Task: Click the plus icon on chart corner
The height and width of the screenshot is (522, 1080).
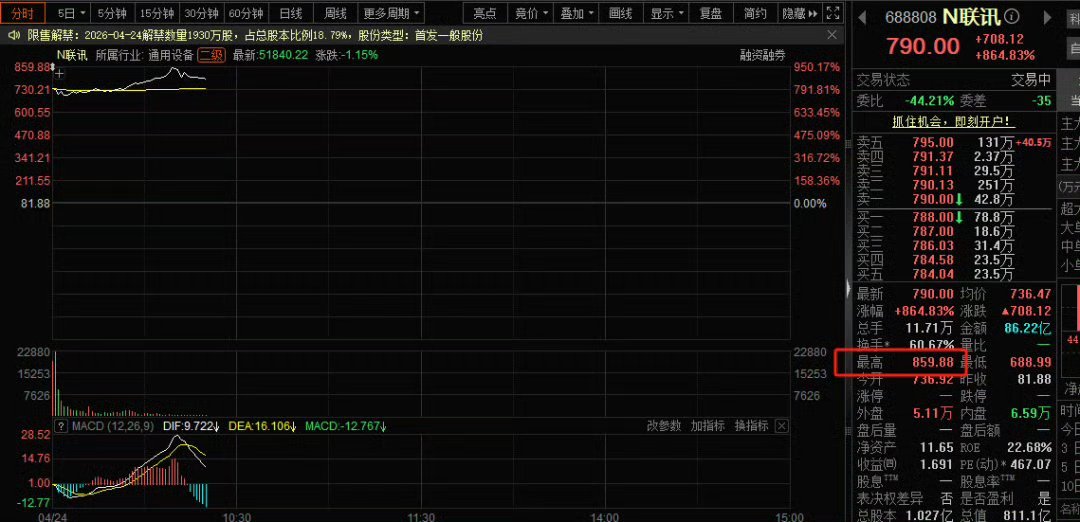Action: [59, 73]
